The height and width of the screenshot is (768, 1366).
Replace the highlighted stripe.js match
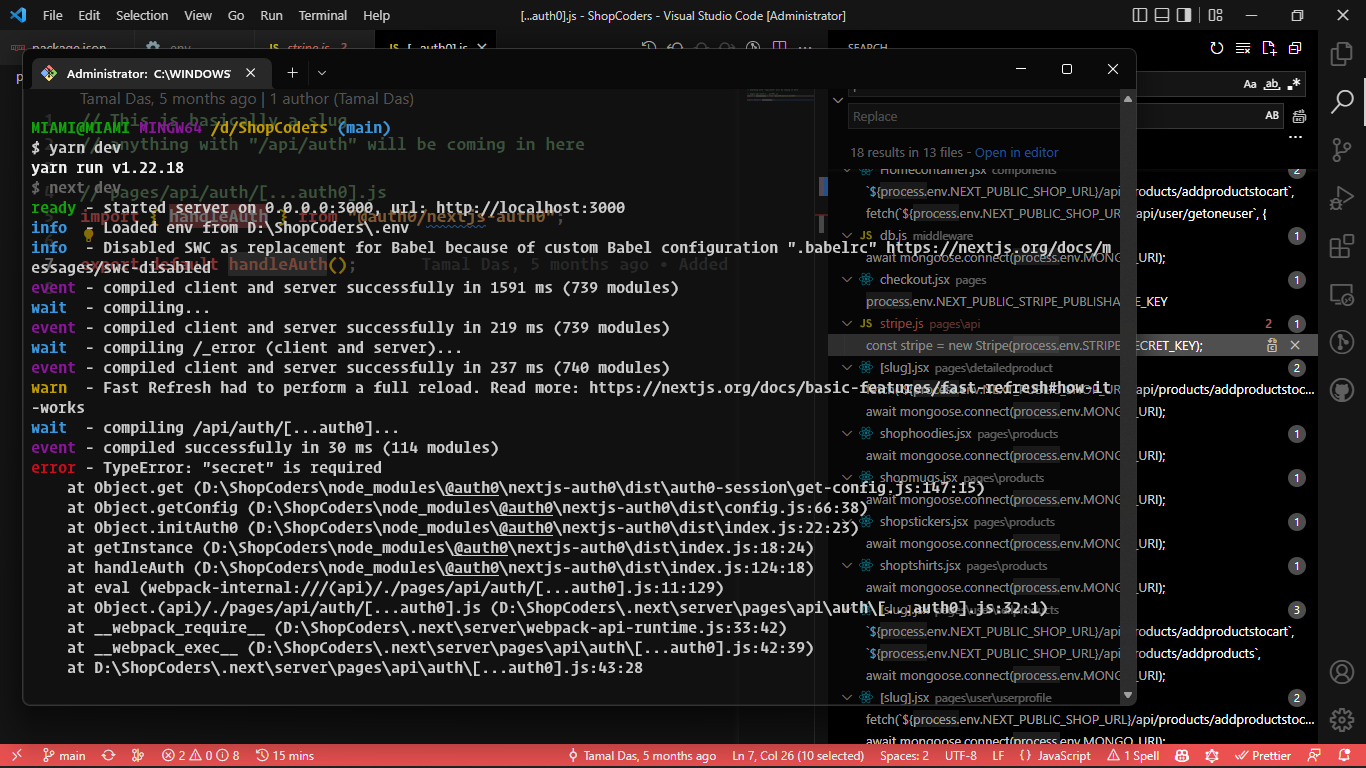1272,345
